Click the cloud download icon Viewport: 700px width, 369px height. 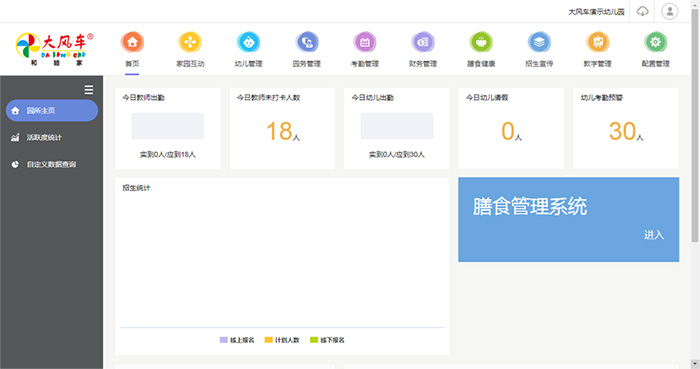tap(642, 11)
